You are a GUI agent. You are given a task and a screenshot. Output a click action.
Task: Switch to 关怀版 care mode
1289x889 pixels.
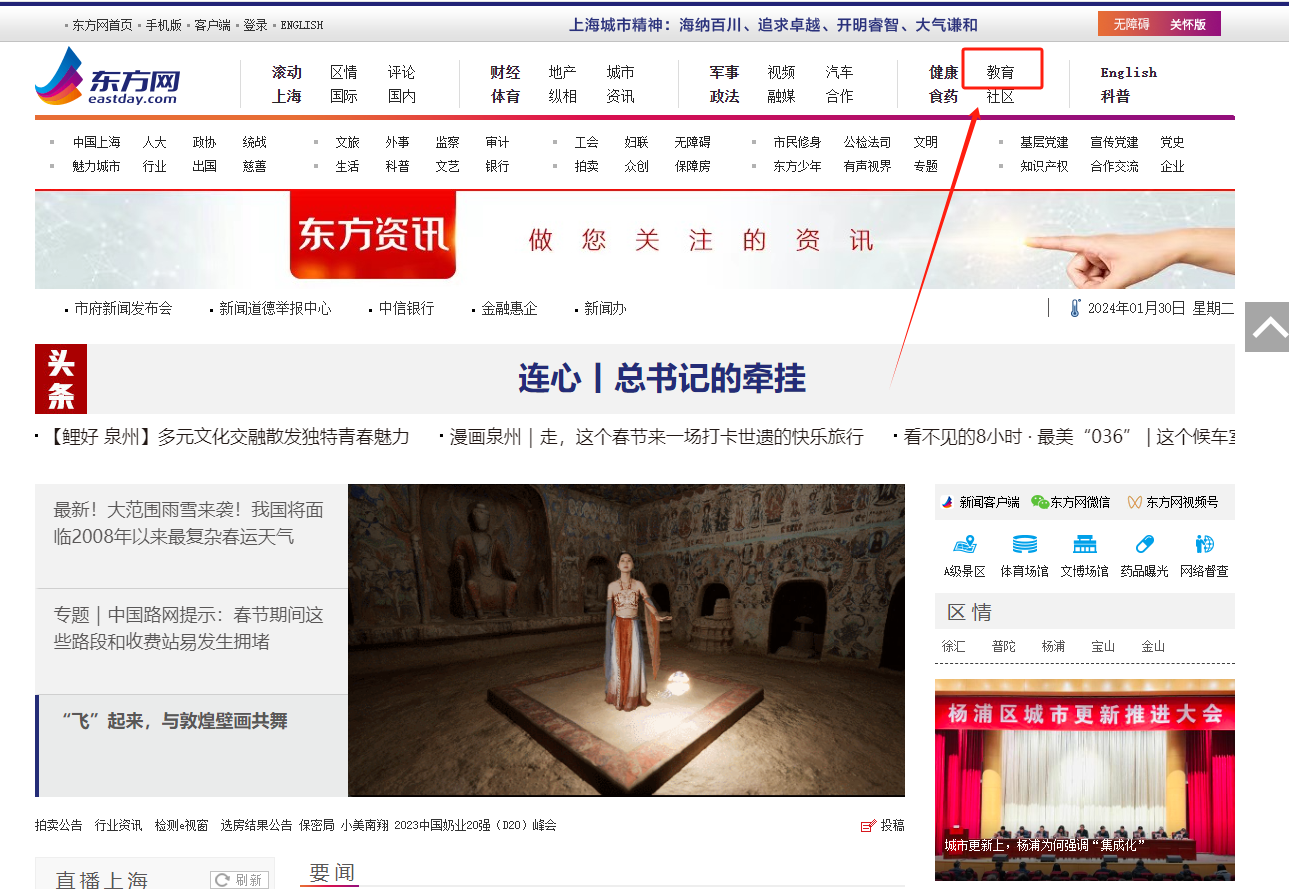coord(1188,24)
